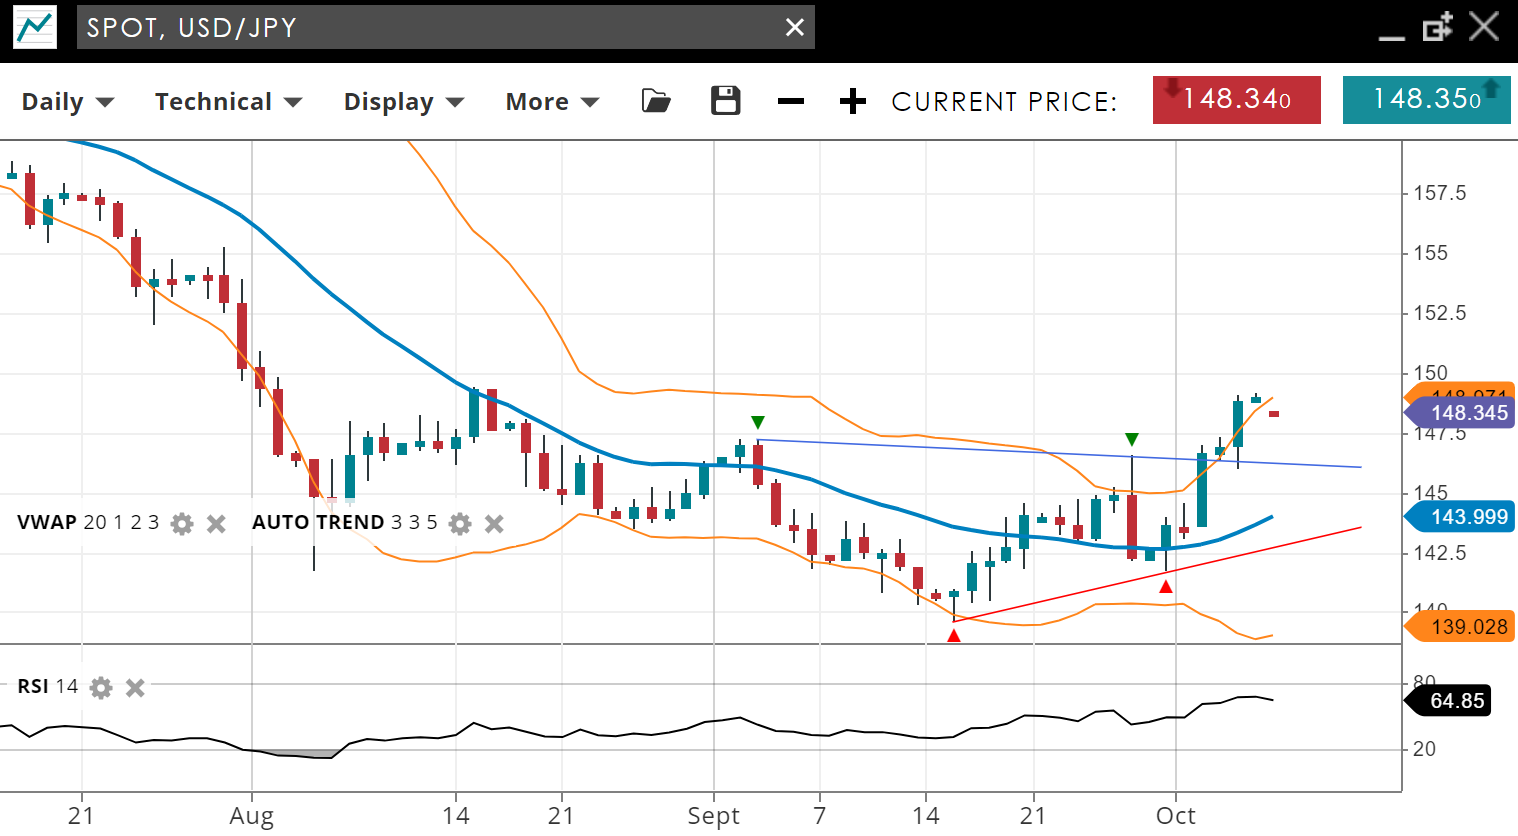Zoom in with the plus icon
This screenshot has width=1518, height=836.
pos(852,101)
